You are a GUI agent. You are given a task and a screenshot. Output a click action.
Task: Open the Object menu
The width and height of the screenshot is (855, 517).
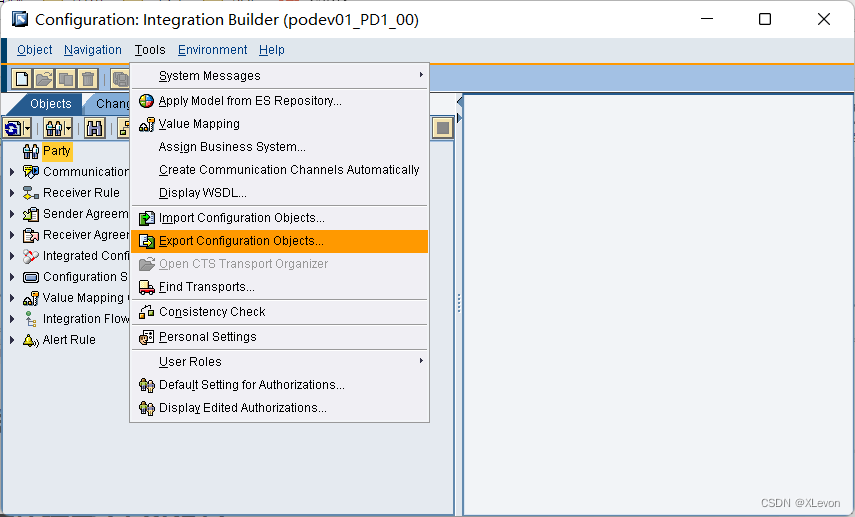click(x=34, y=50)
